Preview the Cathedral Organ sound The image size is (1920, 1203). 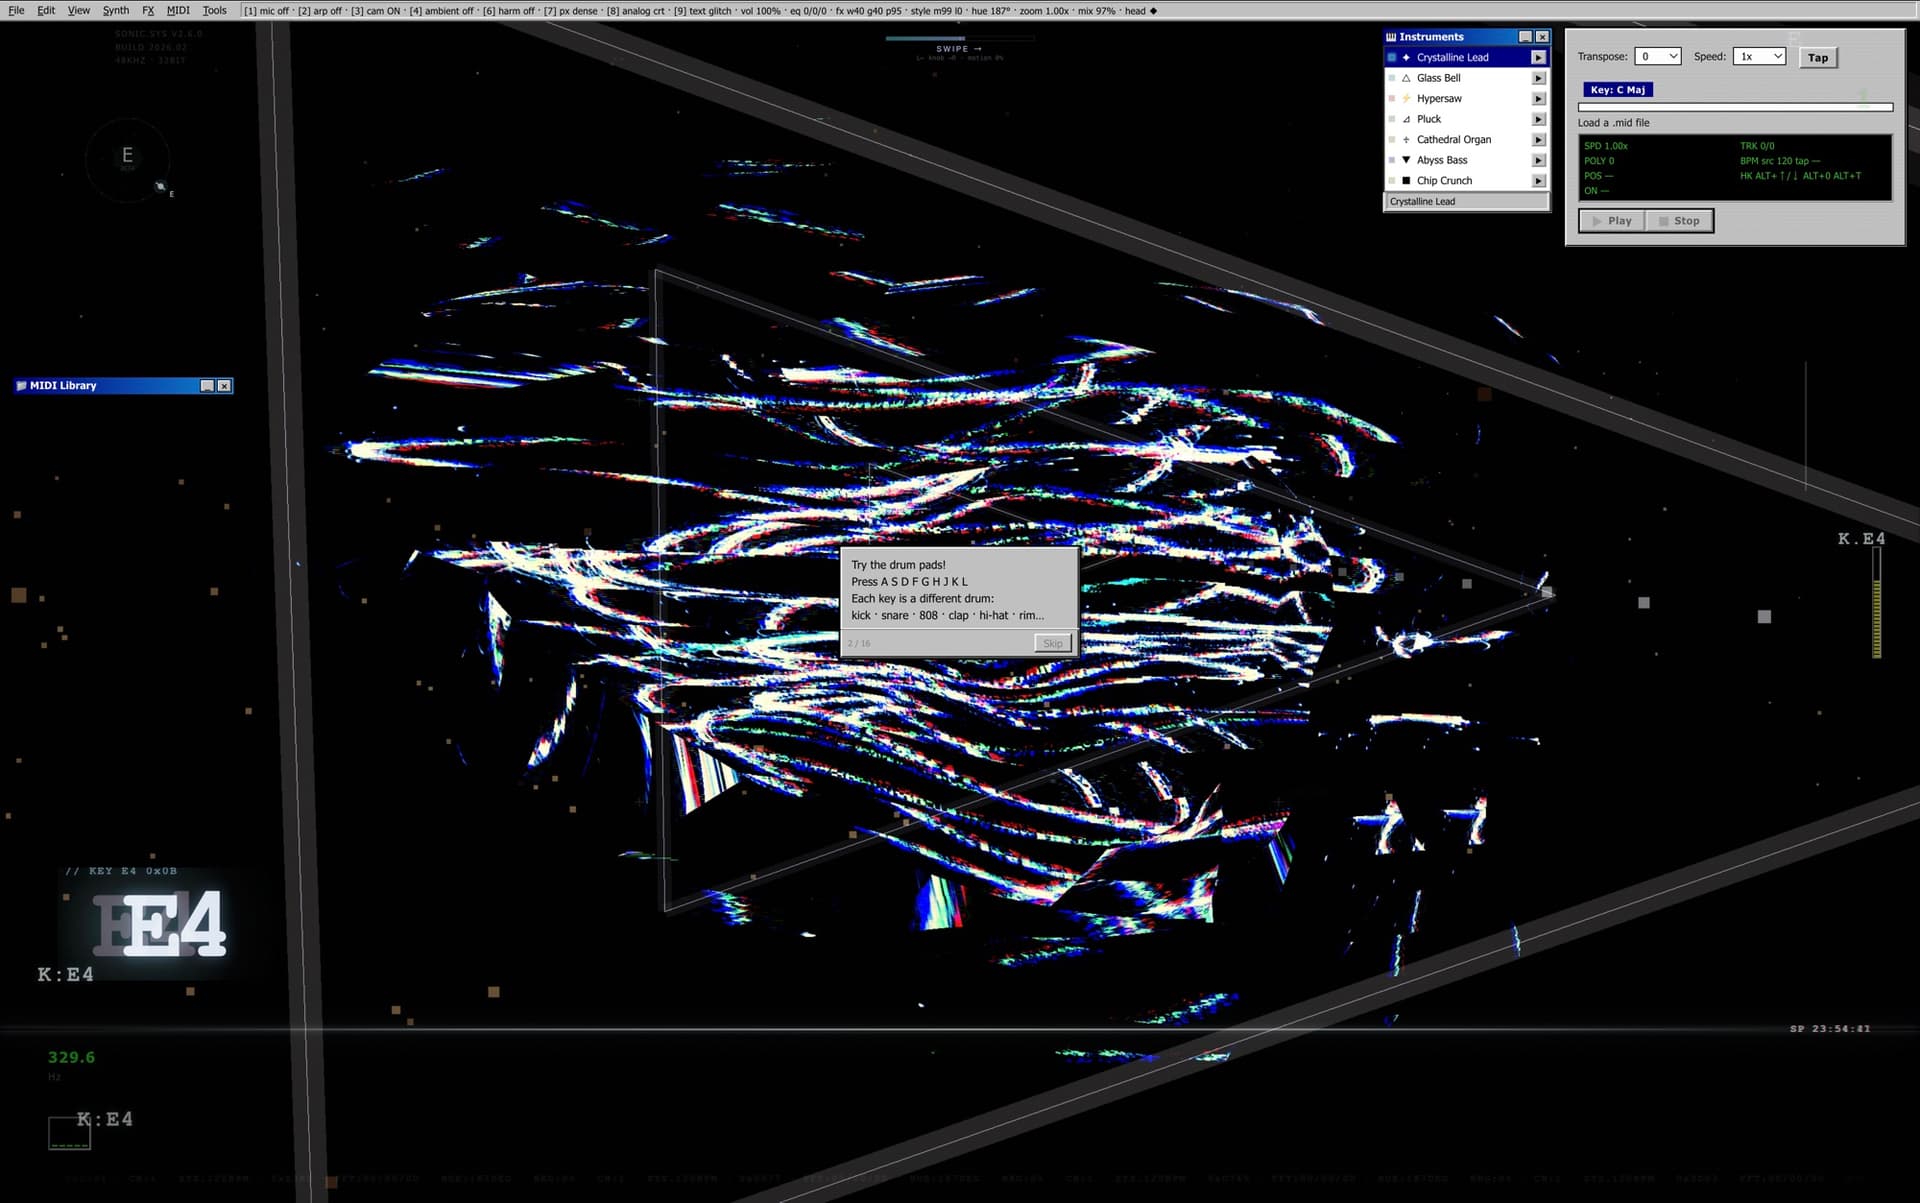click(1538, 140)
